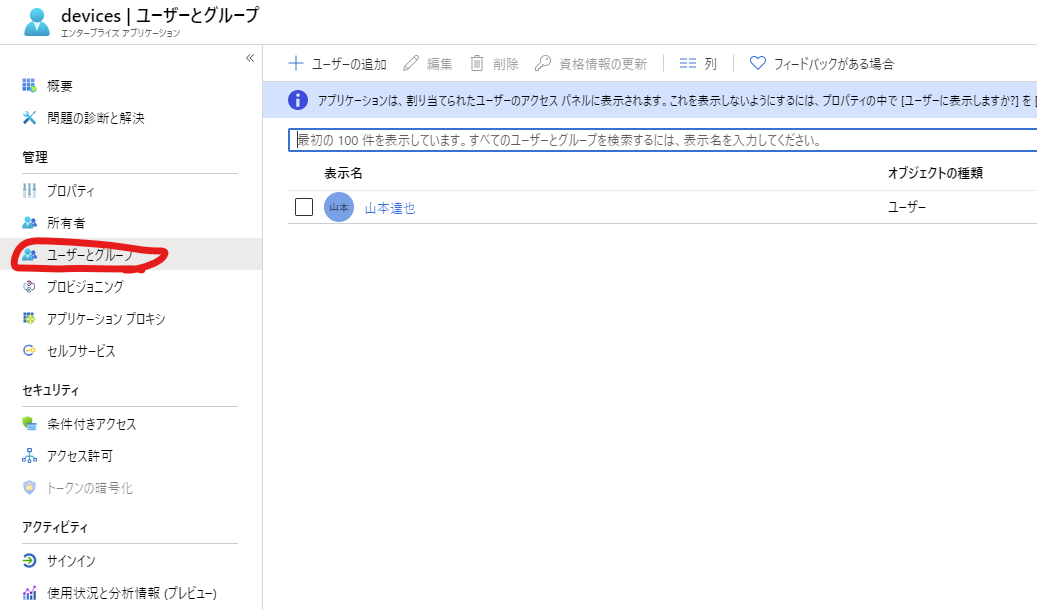Viewport: 1037px width, 610px height.
Task: Click the 所有者 people icon
Action: point(29,222)
